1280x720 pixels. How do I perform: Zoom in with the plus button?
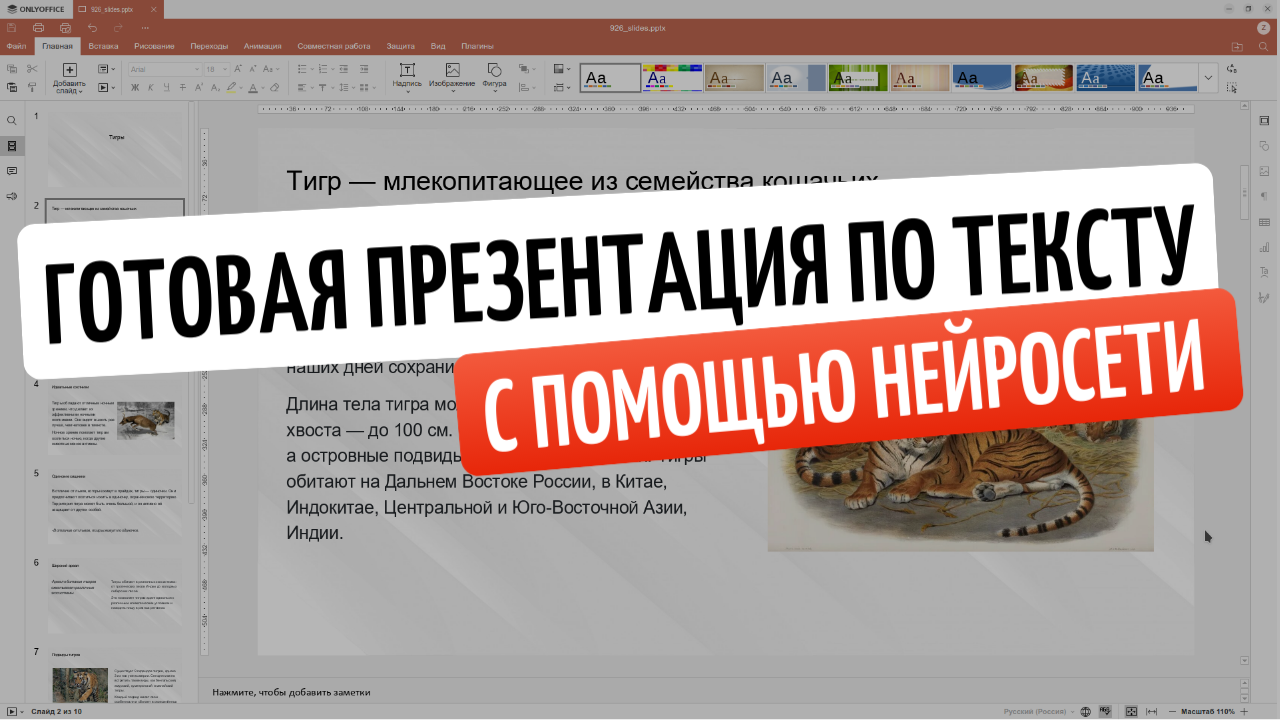1244,711
